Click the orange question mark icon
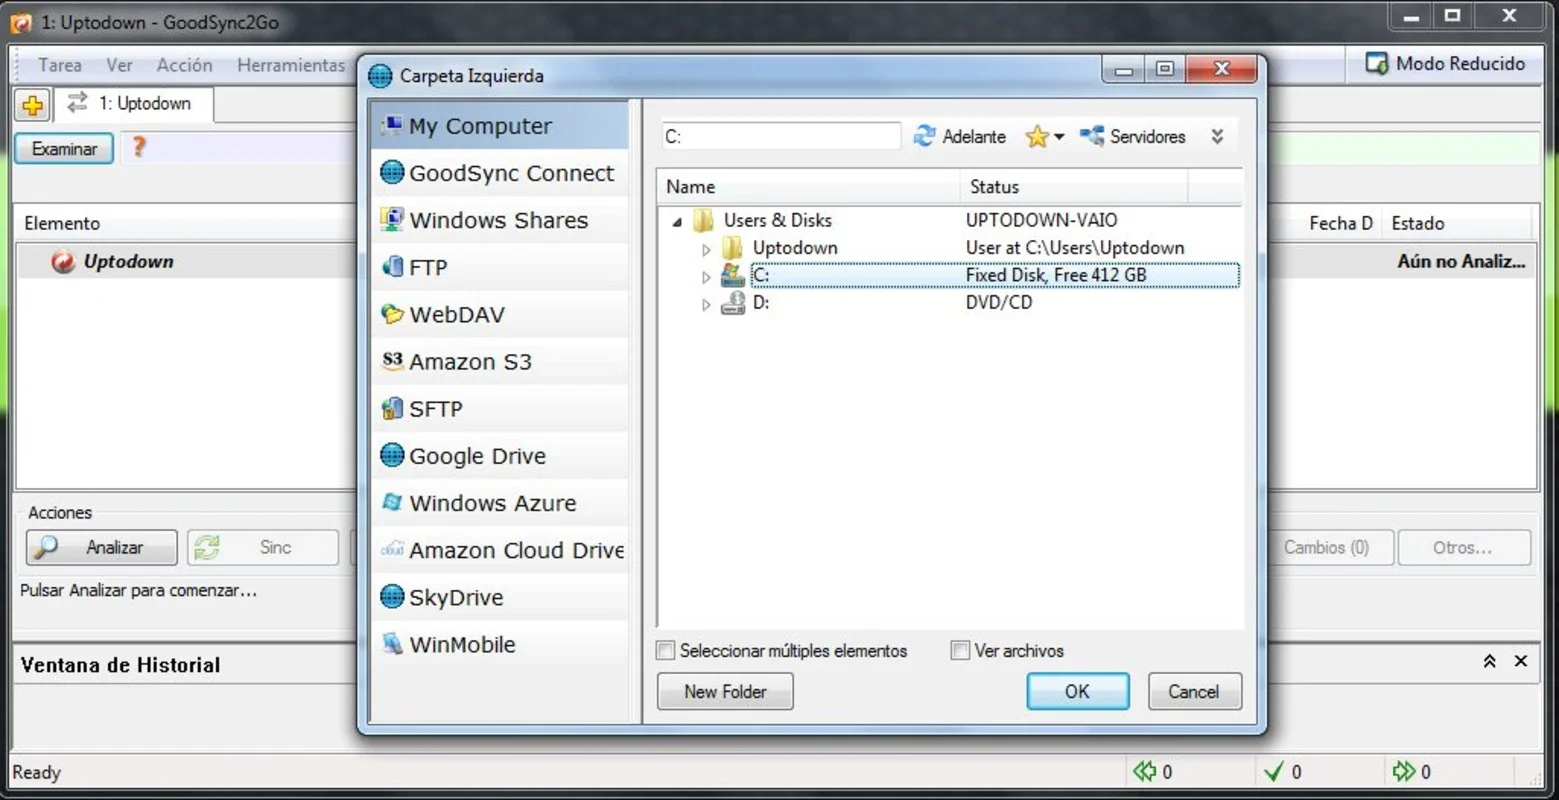Viewport: 1559px width, 800px height. (139, 147)
